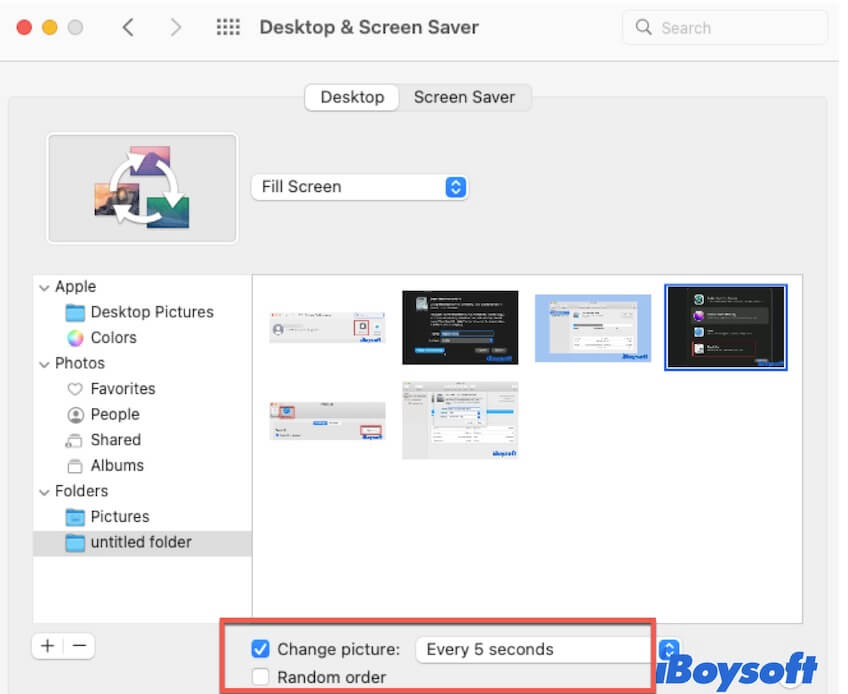Collapse the Folders section
Viewport: 848px width, 694px height.
(x=44, y=491)
